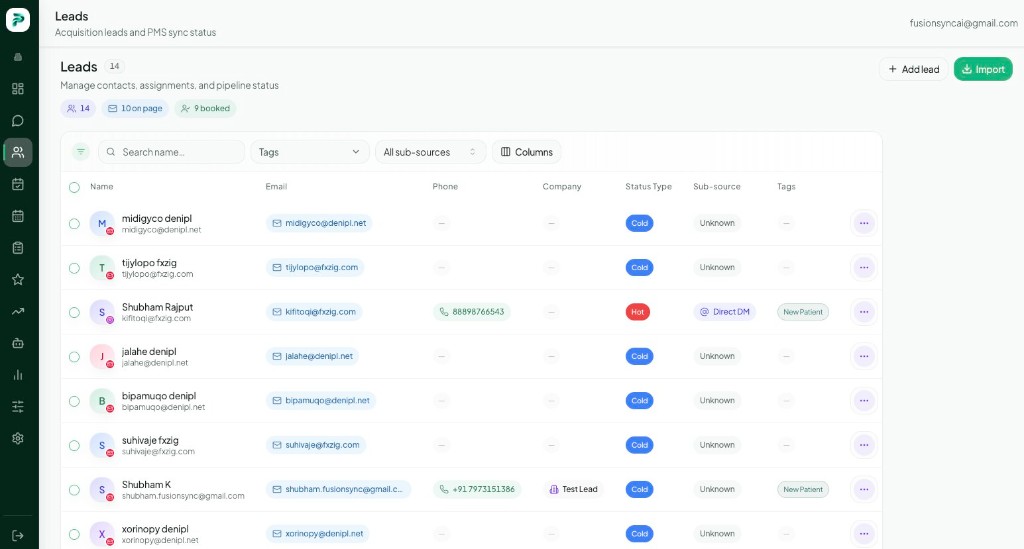Open the row menu for Shubham Rajput
This screenshot has height=549, width=1024.
[864, 312]
